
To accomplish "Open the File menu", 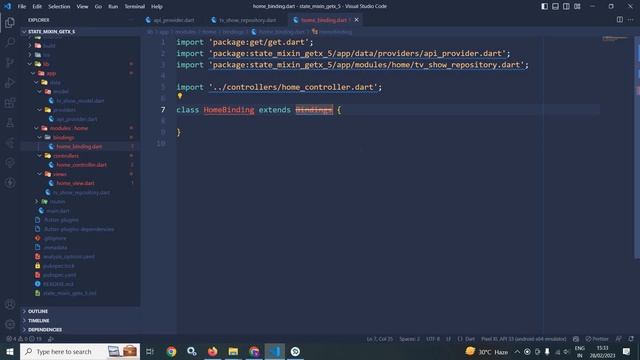I will click(22, 6).
